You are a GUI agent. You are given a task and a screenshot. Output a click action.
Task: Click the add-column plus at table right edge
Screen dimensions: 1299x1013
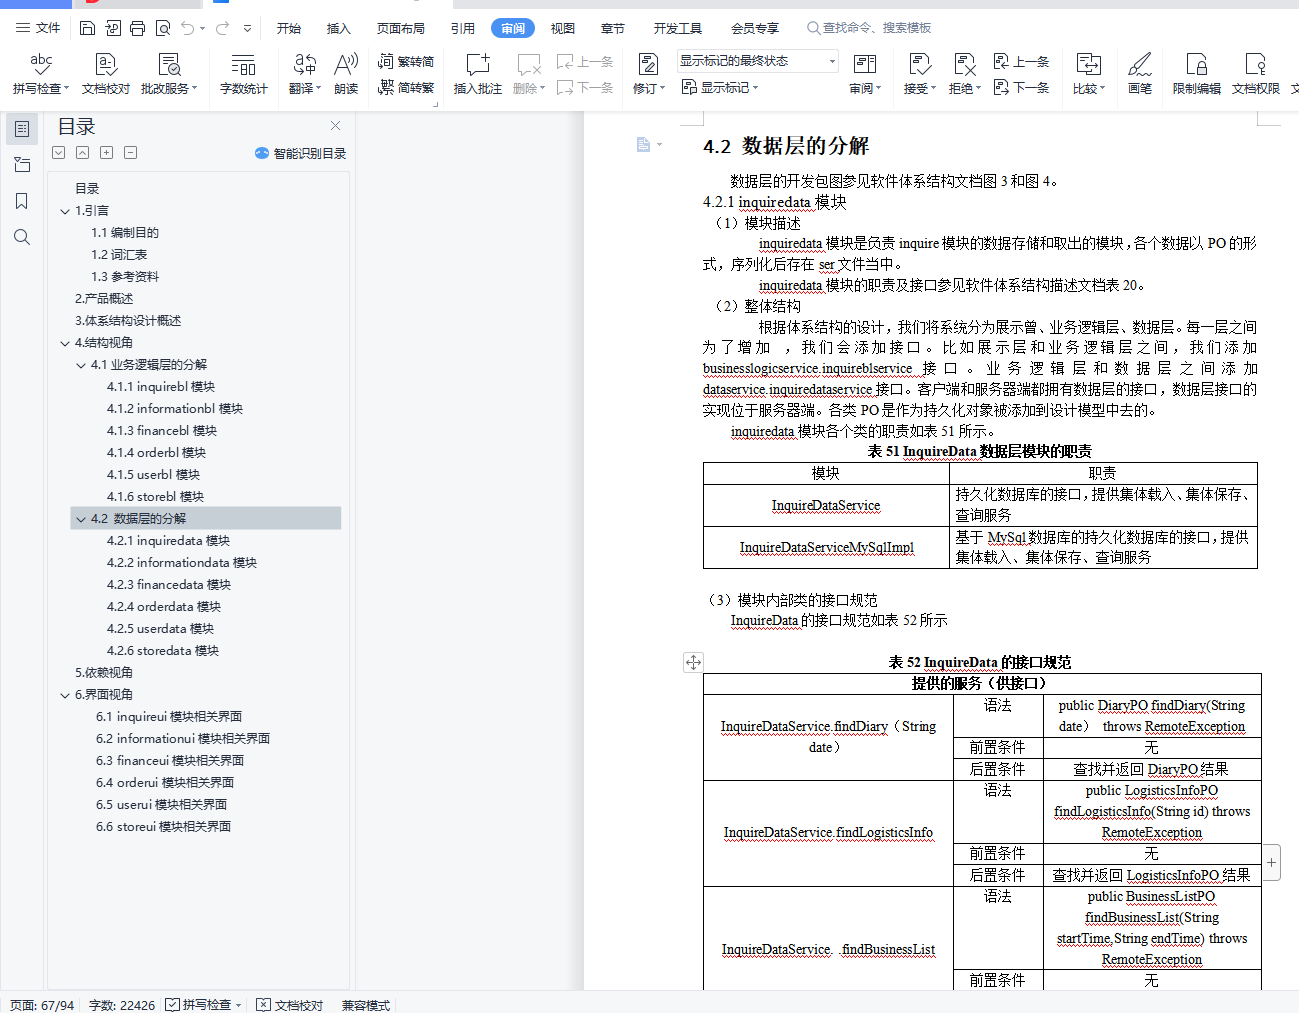coord(1271,862)
